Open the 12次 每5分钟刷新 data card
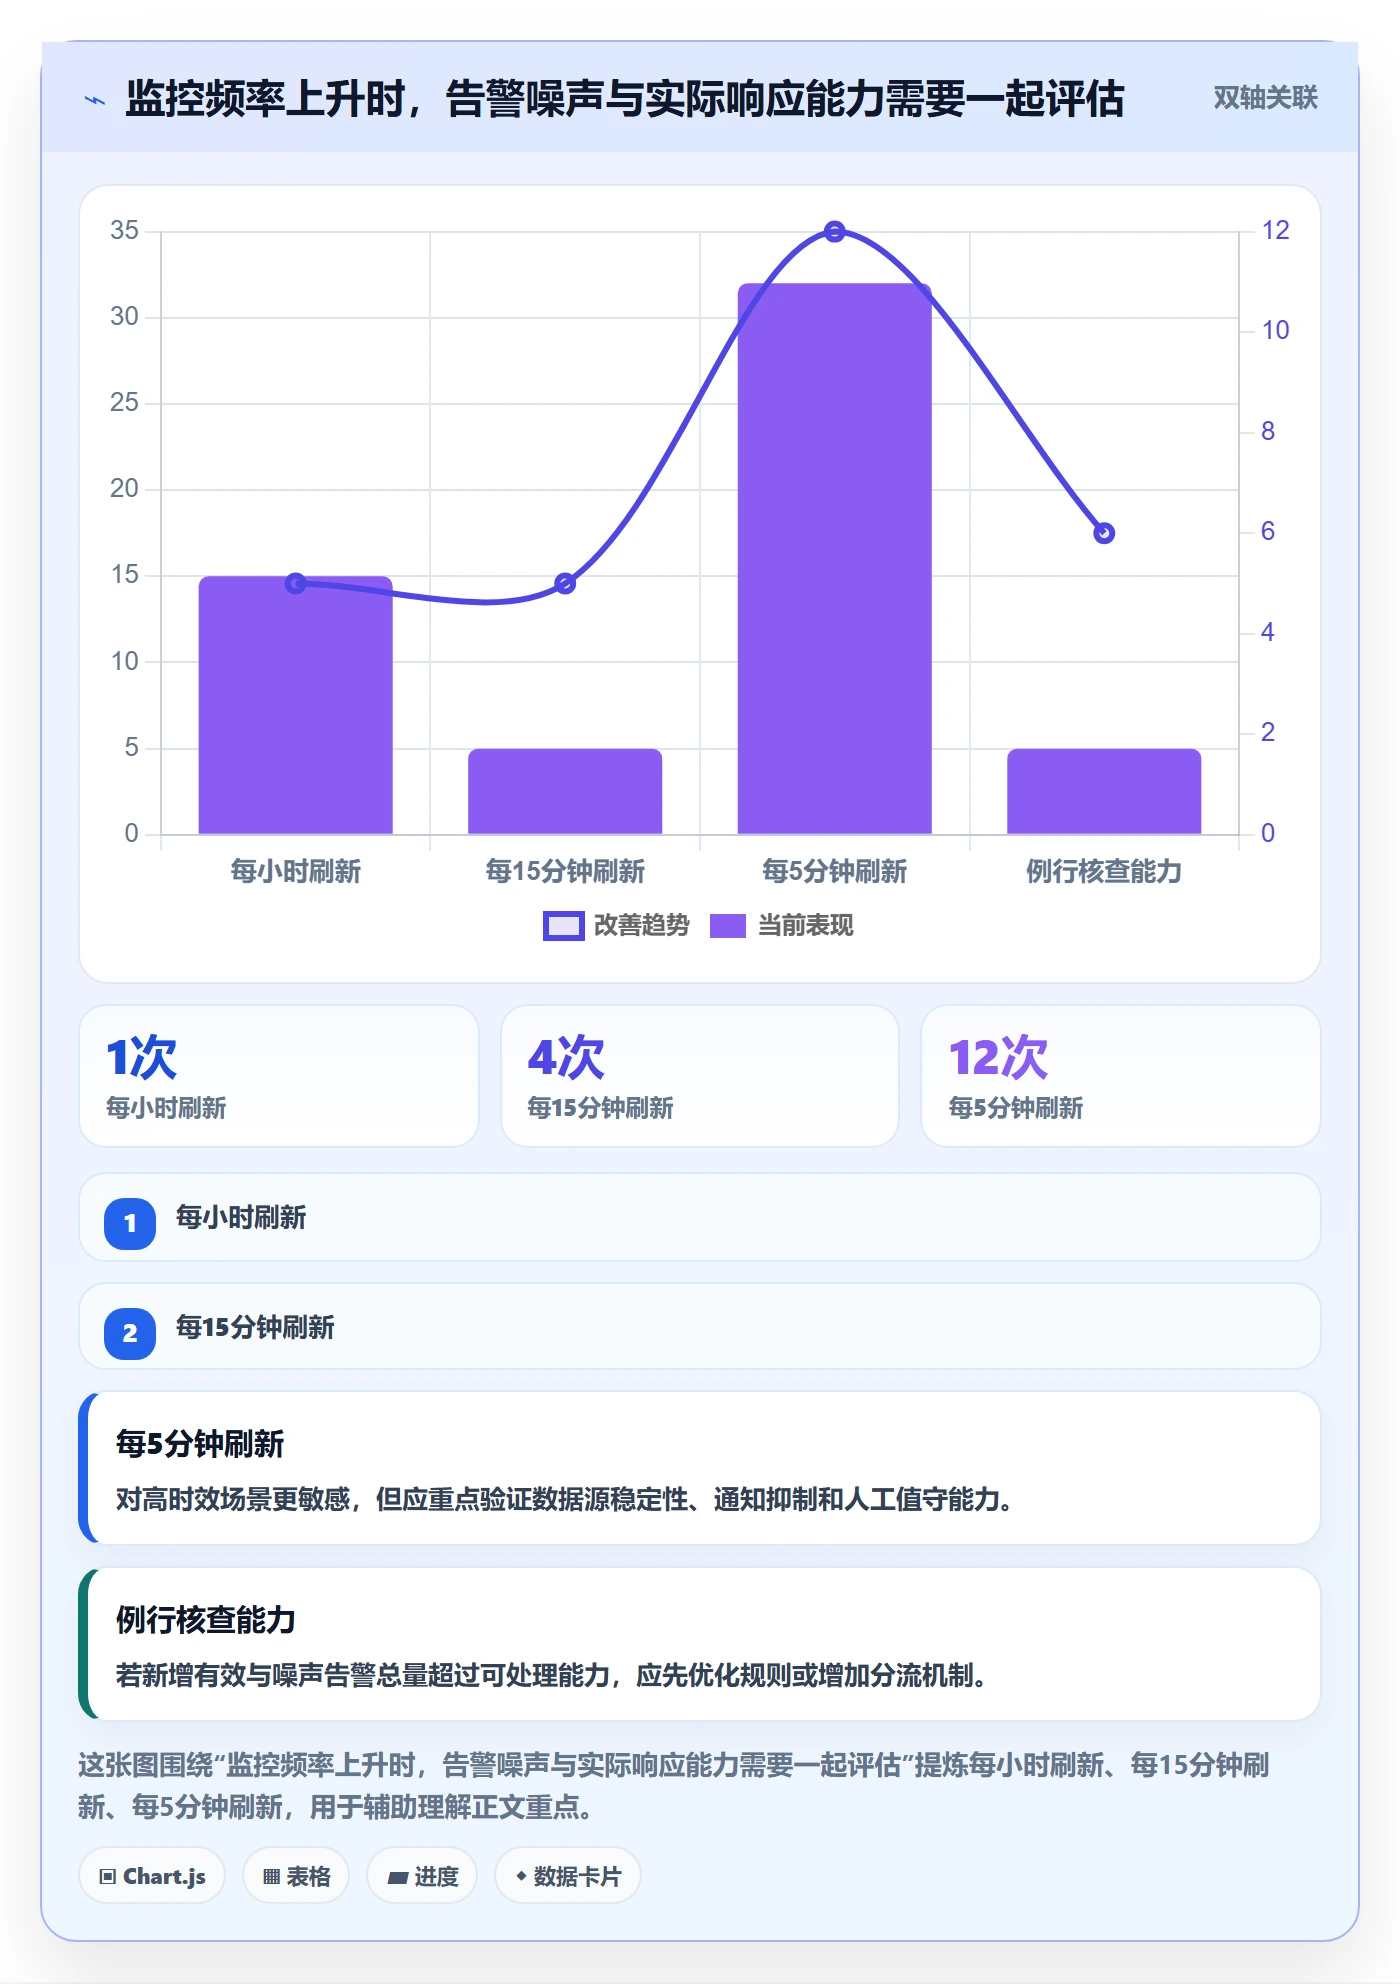Image resolution: width=1400 pixels, height=1984 pixels. 1121,1076
